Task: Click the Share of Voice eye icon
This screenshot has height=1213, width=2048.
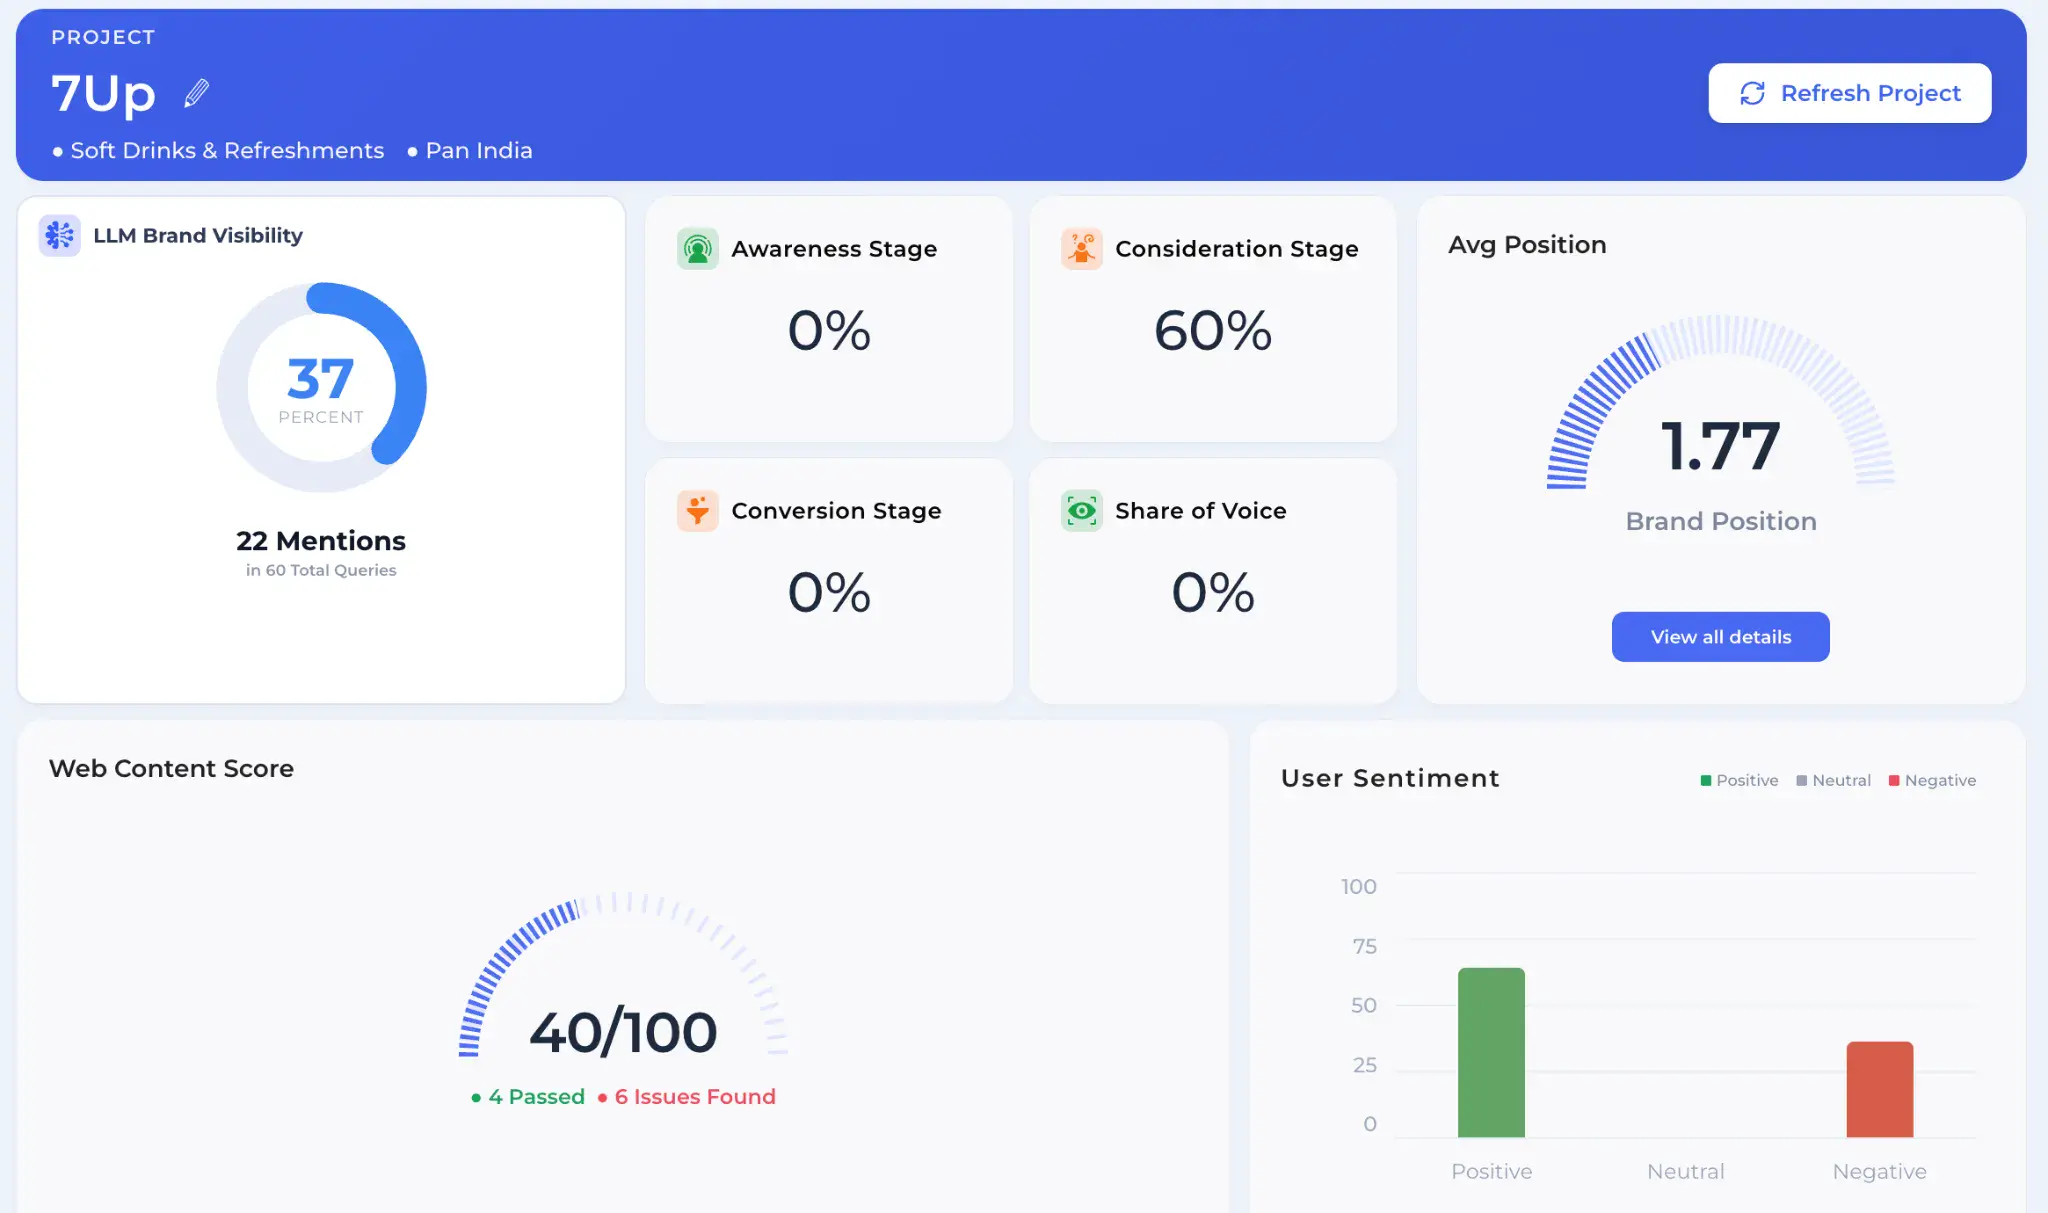Action: pyautogui.click(x=1082, y=511)
